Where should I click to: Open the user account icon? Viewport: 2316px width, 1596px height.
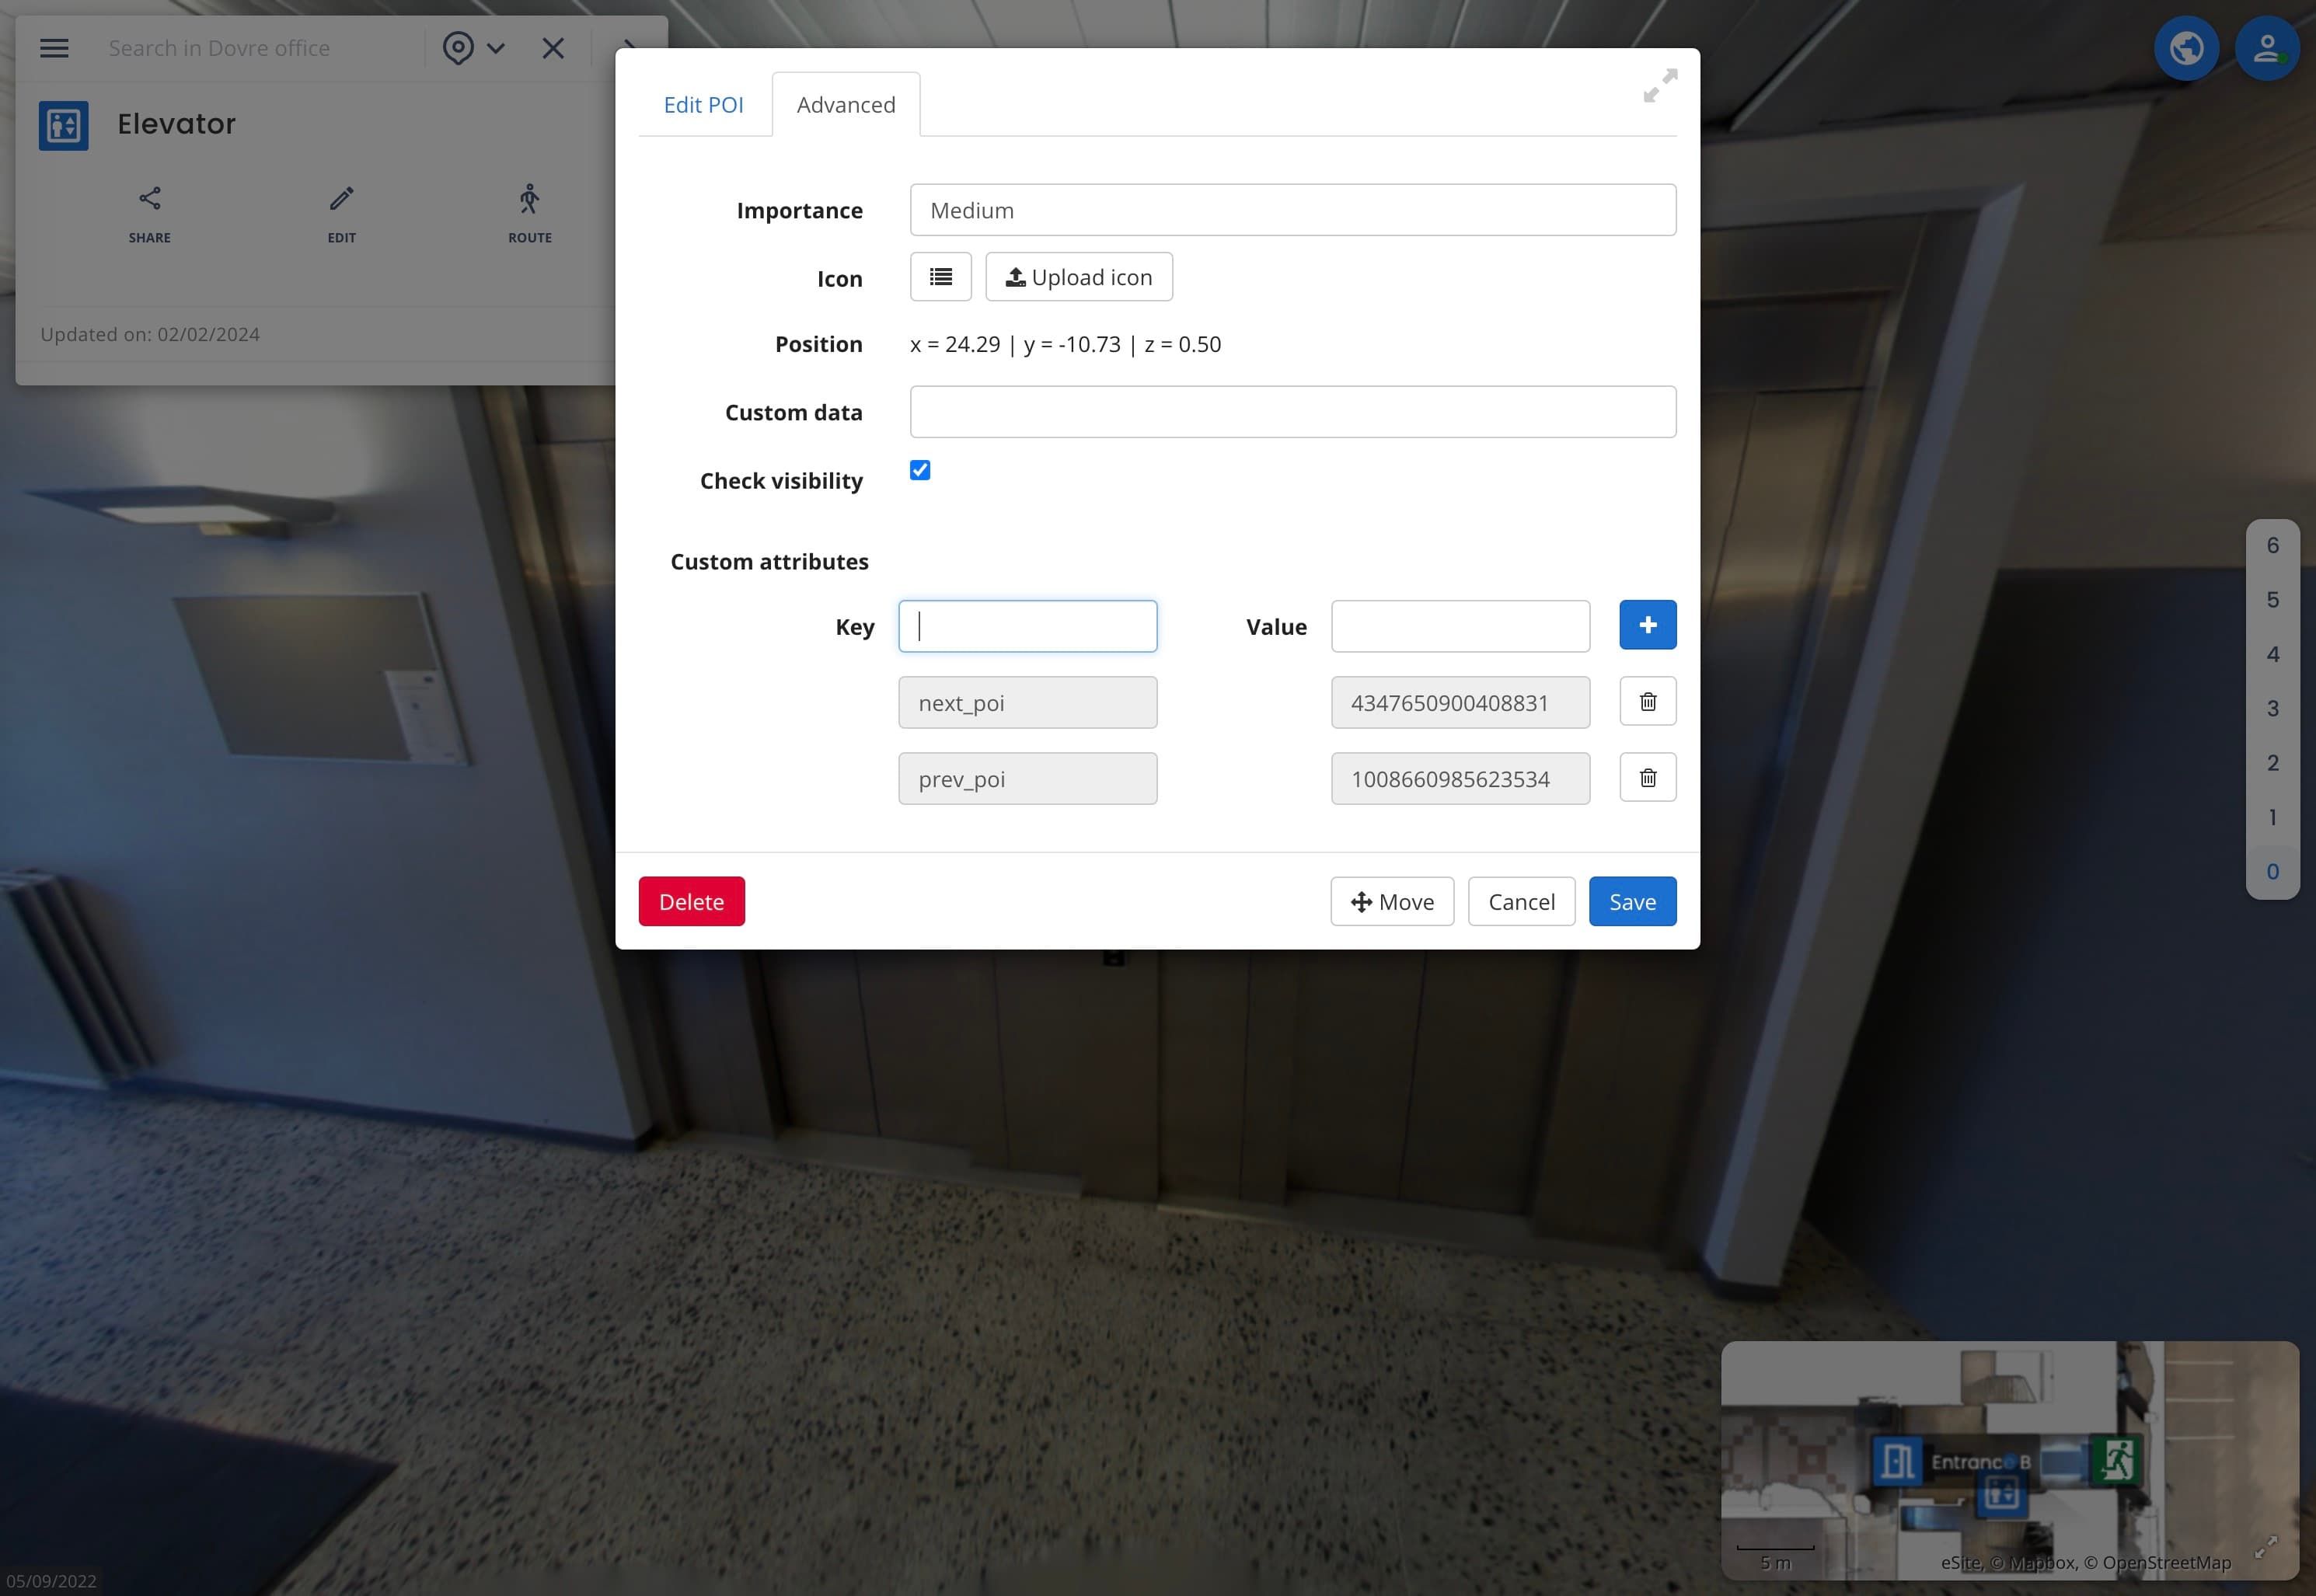click(x=2266, y=48)
